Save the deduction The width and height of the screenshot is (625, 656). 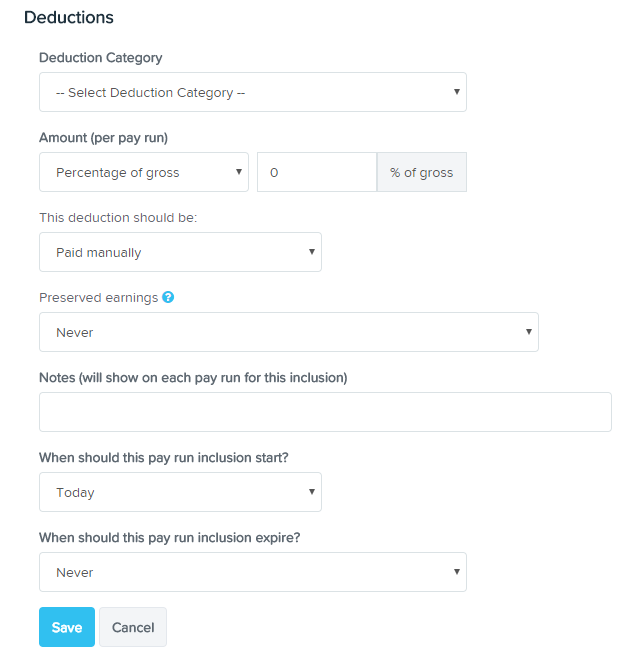67,627
